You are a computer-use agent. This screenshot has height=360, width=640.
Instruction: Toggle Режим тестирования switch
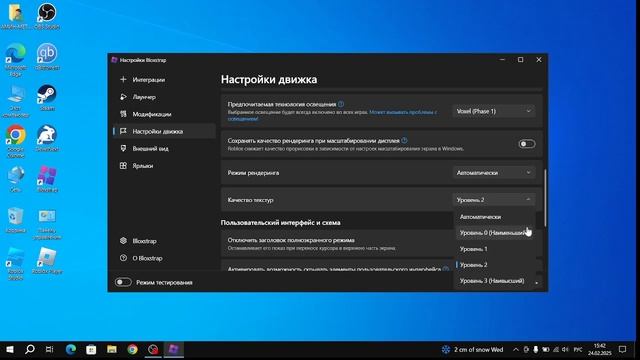pyautogui.click(x=123, y=282)
